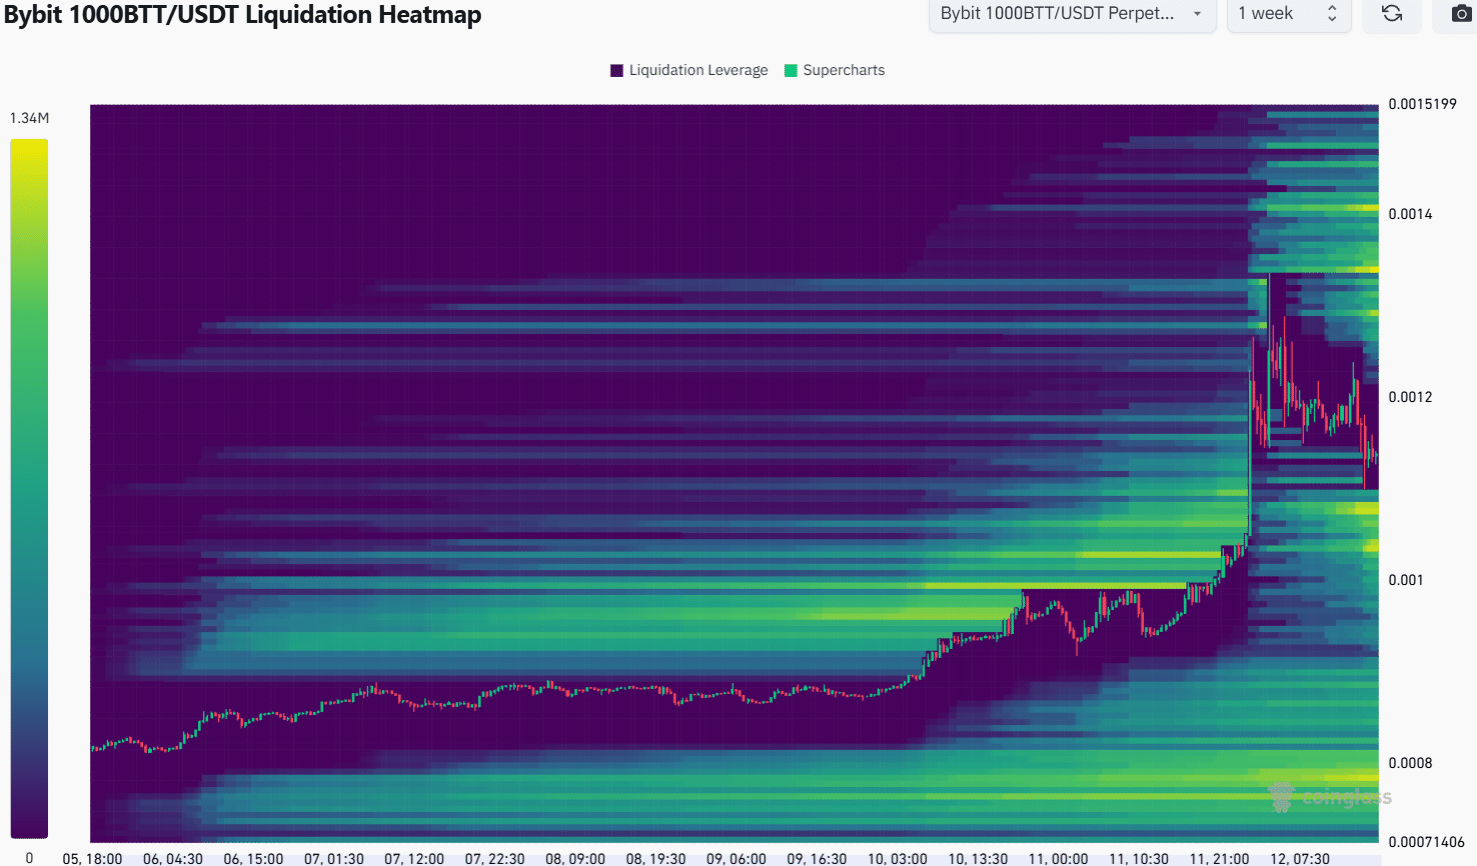The image size is (1477, 866).
Task: Click the 08, 09:00 time axis label
Action: click(575, 858)
